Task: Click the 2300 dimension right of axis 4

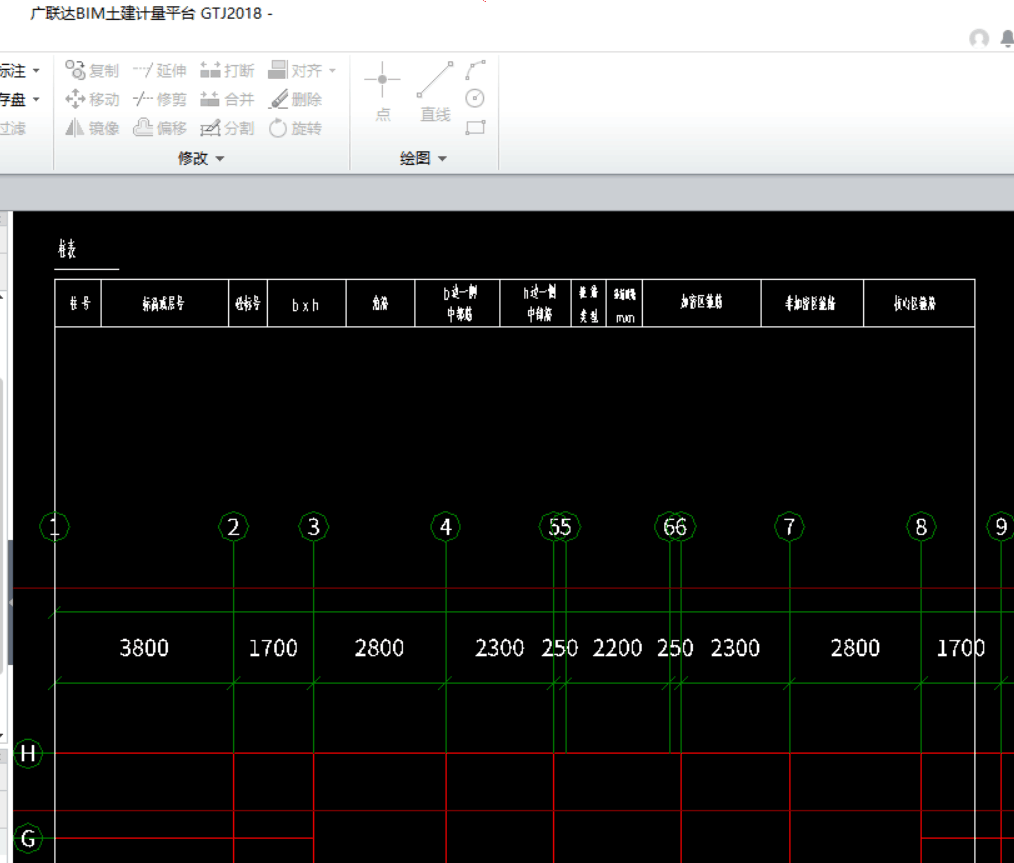Action: (500, 648)
